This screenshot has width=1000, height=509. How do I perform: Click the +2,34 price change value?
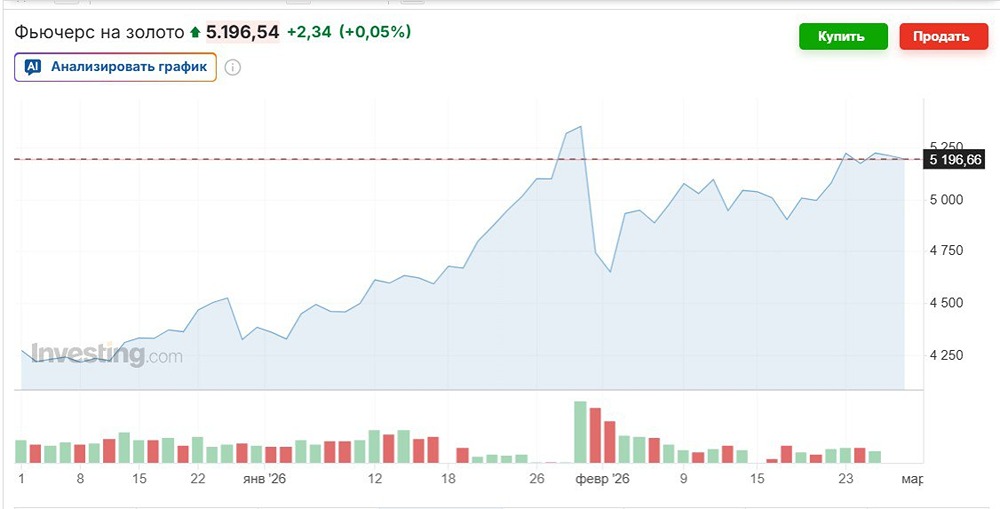(x=308, y=32)
